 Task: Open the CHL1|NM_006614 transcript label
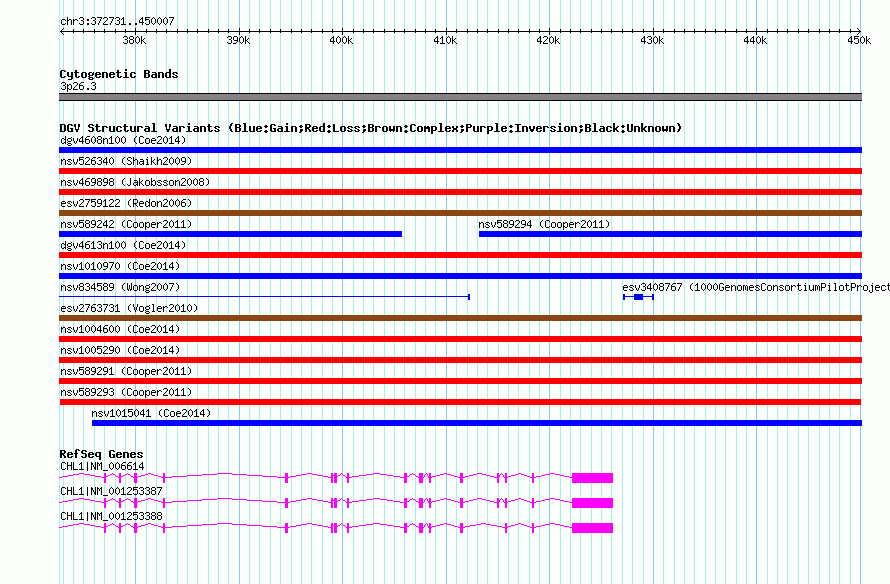102,467
